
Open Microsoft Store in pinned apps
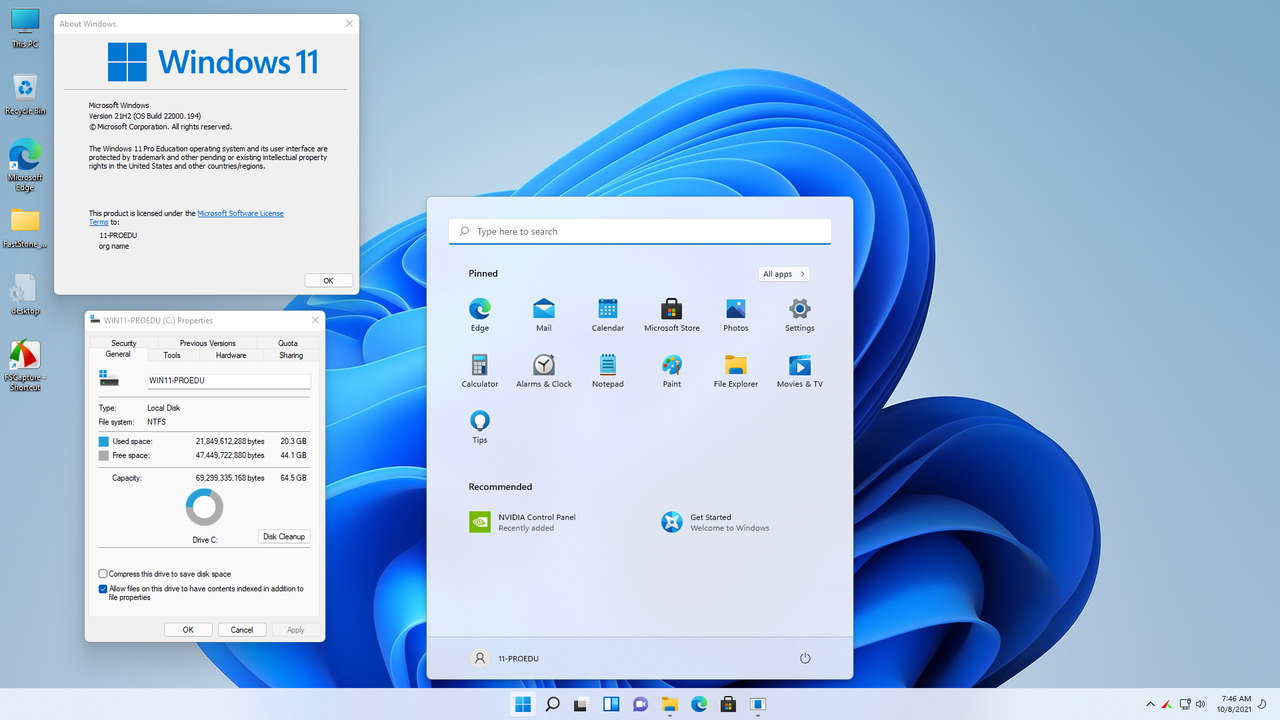tap(672, 314)
